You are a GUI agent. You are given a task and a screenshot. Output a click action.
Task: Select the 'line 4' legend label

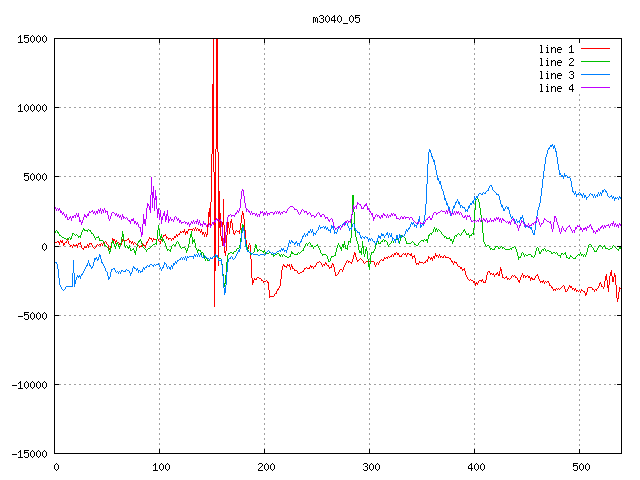pyautogui.click(x=557, y=88)
